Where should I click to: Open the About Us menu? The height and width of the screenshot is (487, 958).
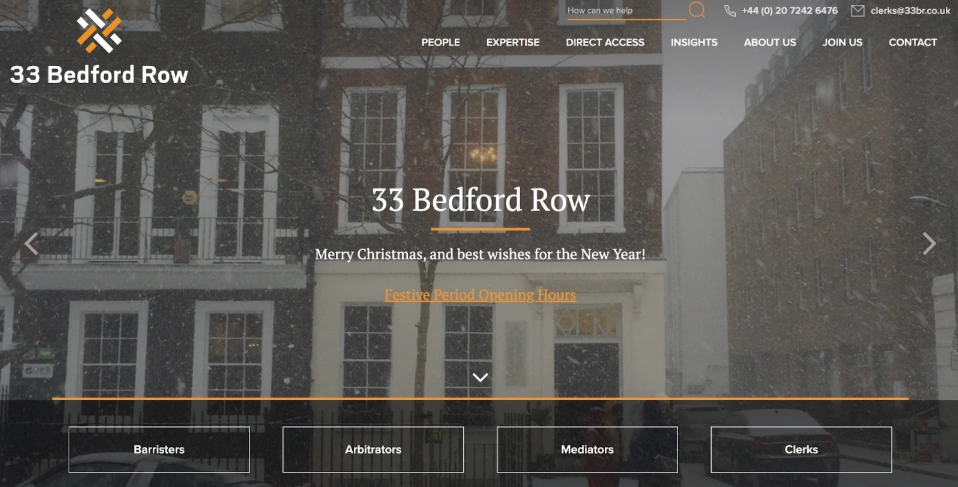[770, 42]
